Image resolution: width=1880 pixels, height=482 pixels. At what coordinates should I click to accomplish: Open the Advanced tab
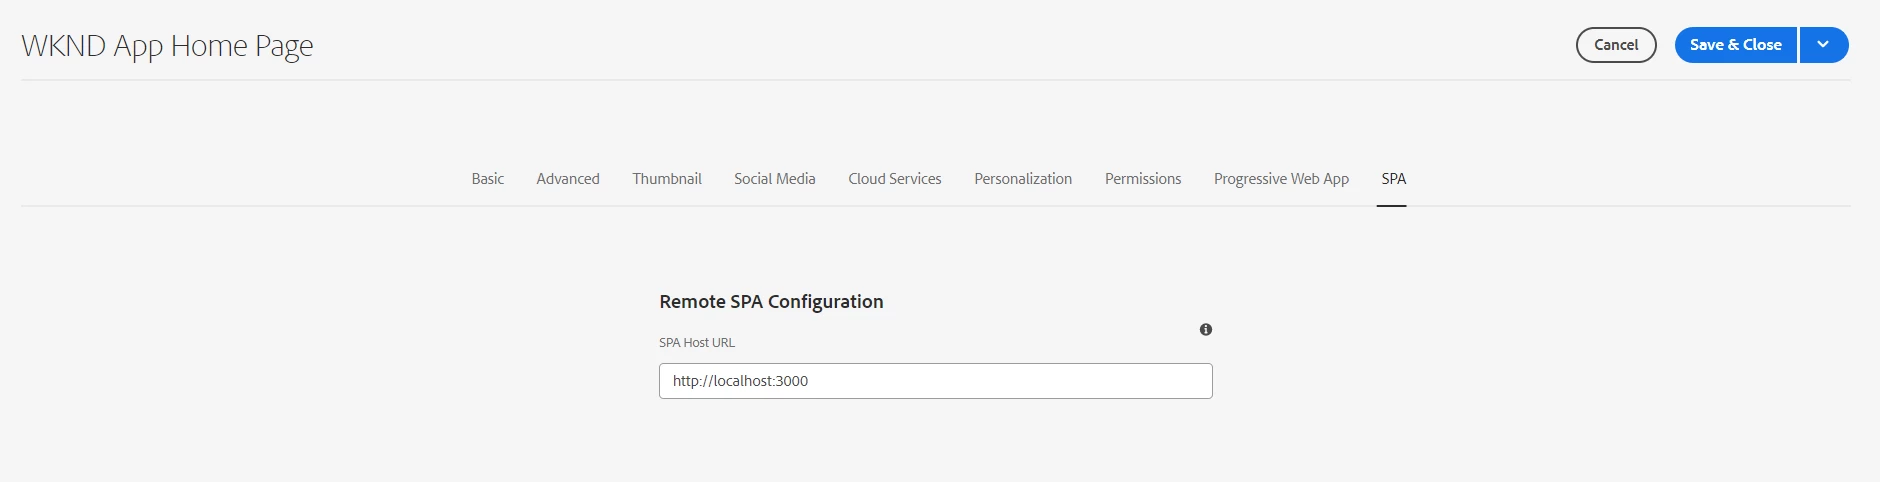(x=568, y=179)
